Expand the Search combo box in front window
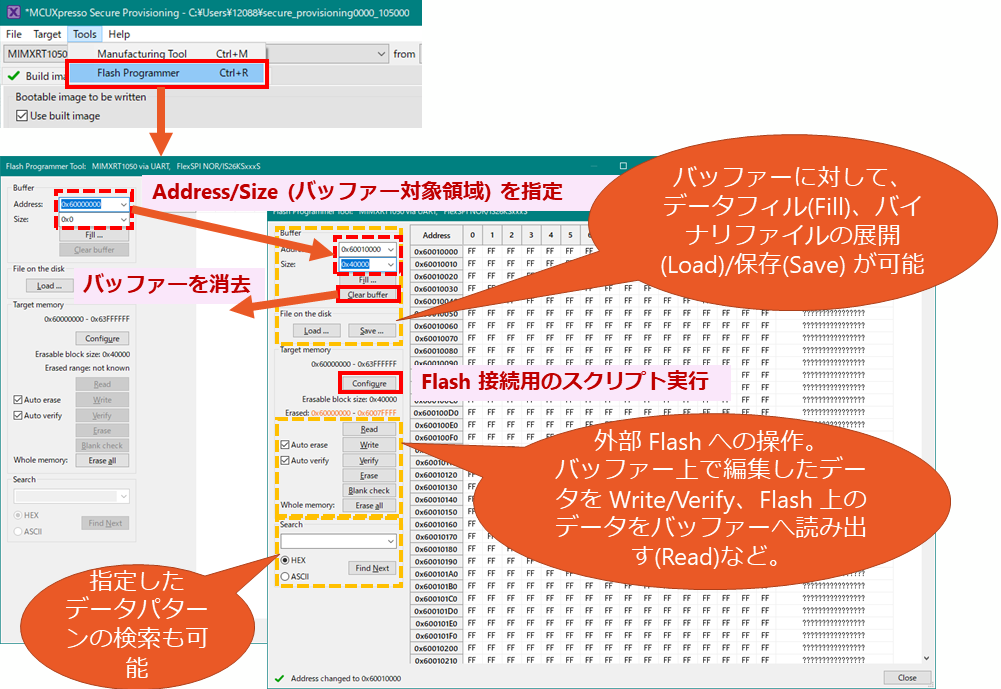The height and width of the screenshot is (689, 1001). click(x=389, y=541)
